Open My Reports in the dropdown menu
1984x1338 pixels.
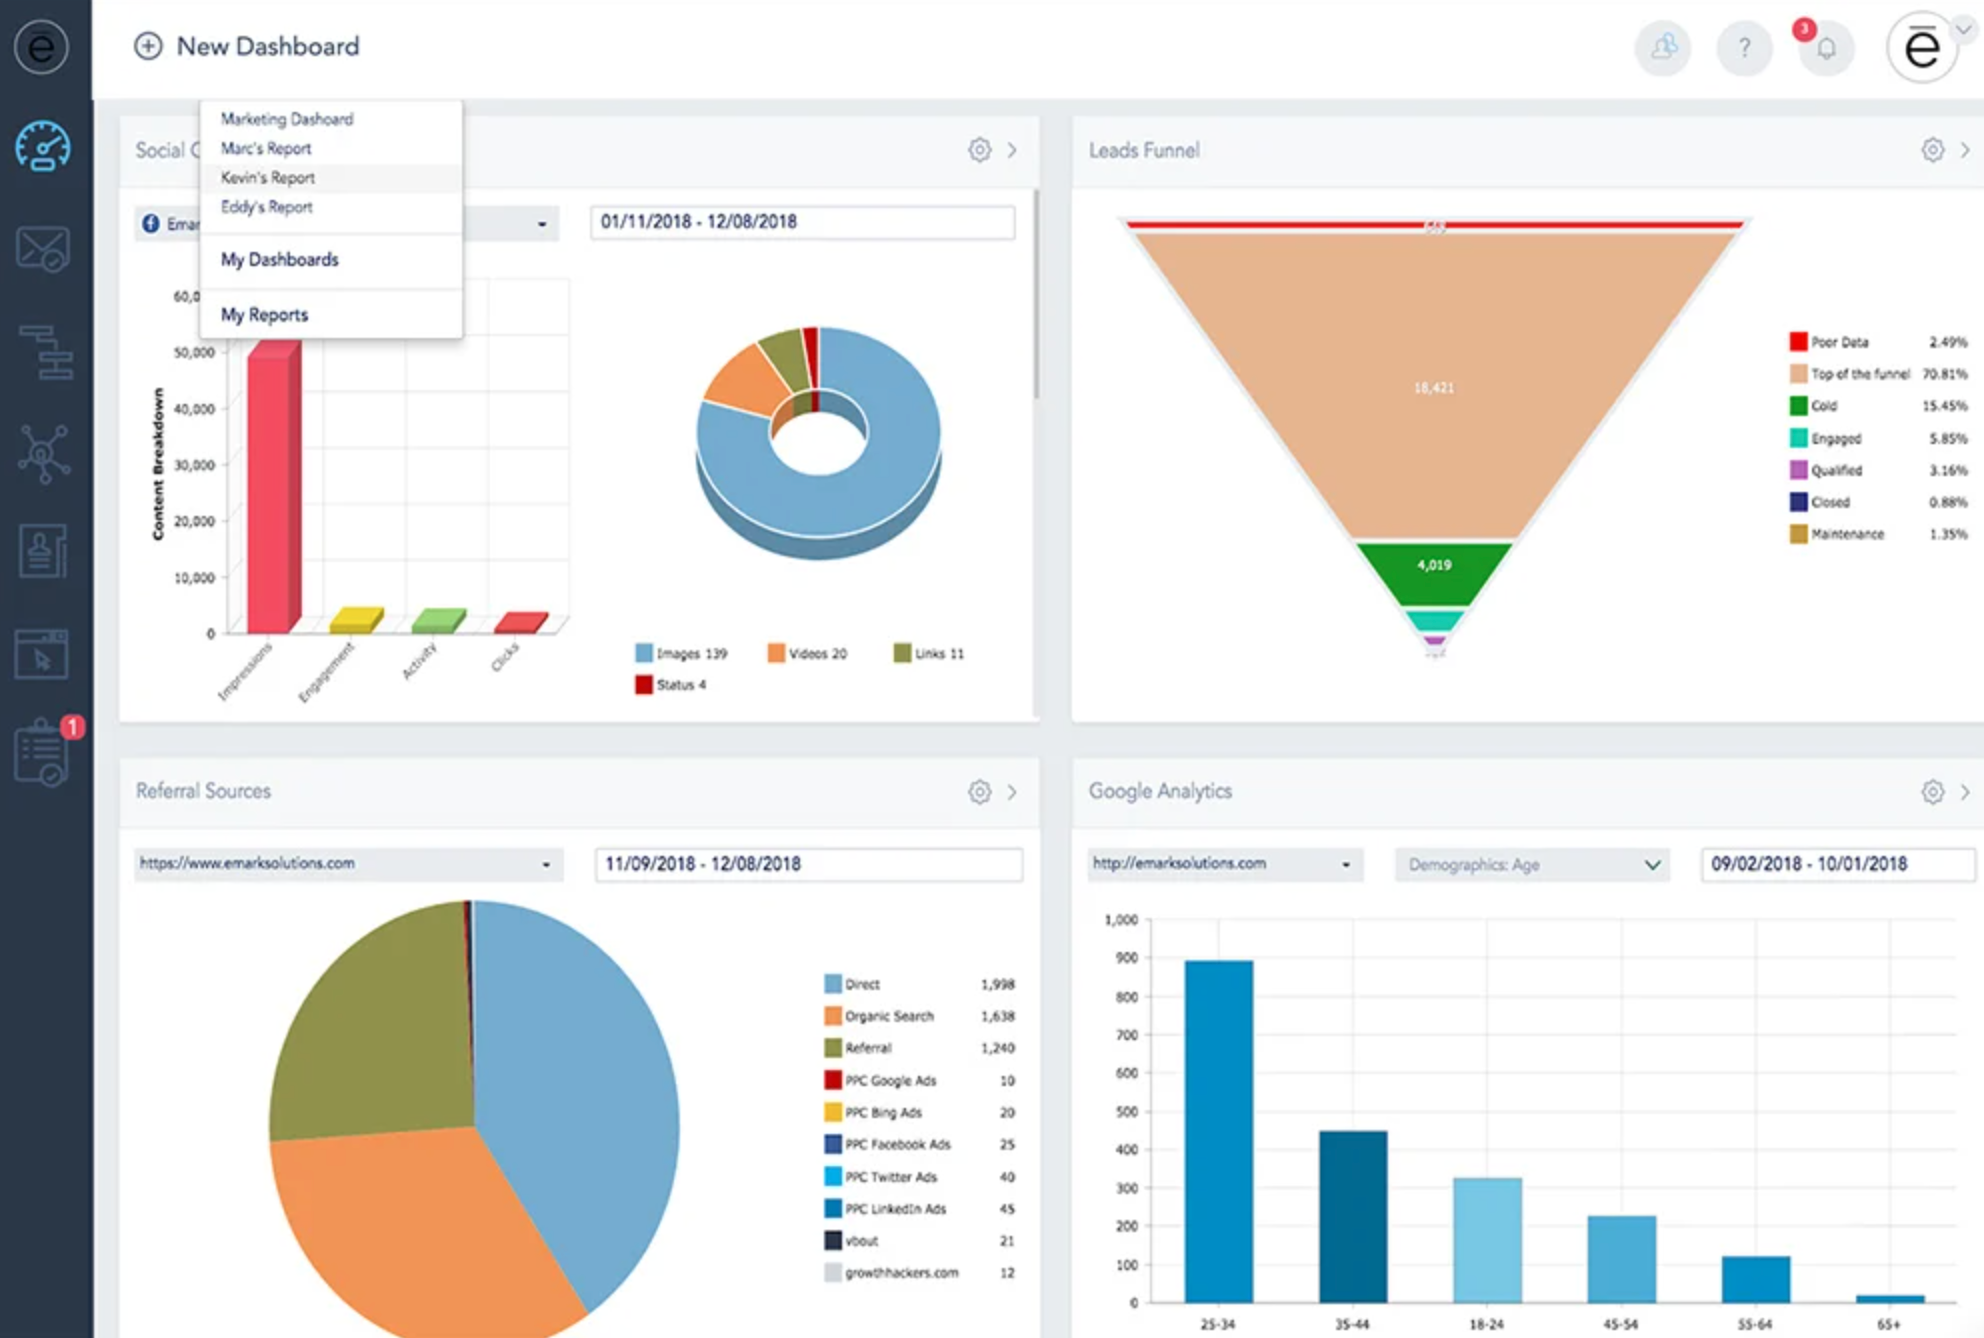coord(263,314)
